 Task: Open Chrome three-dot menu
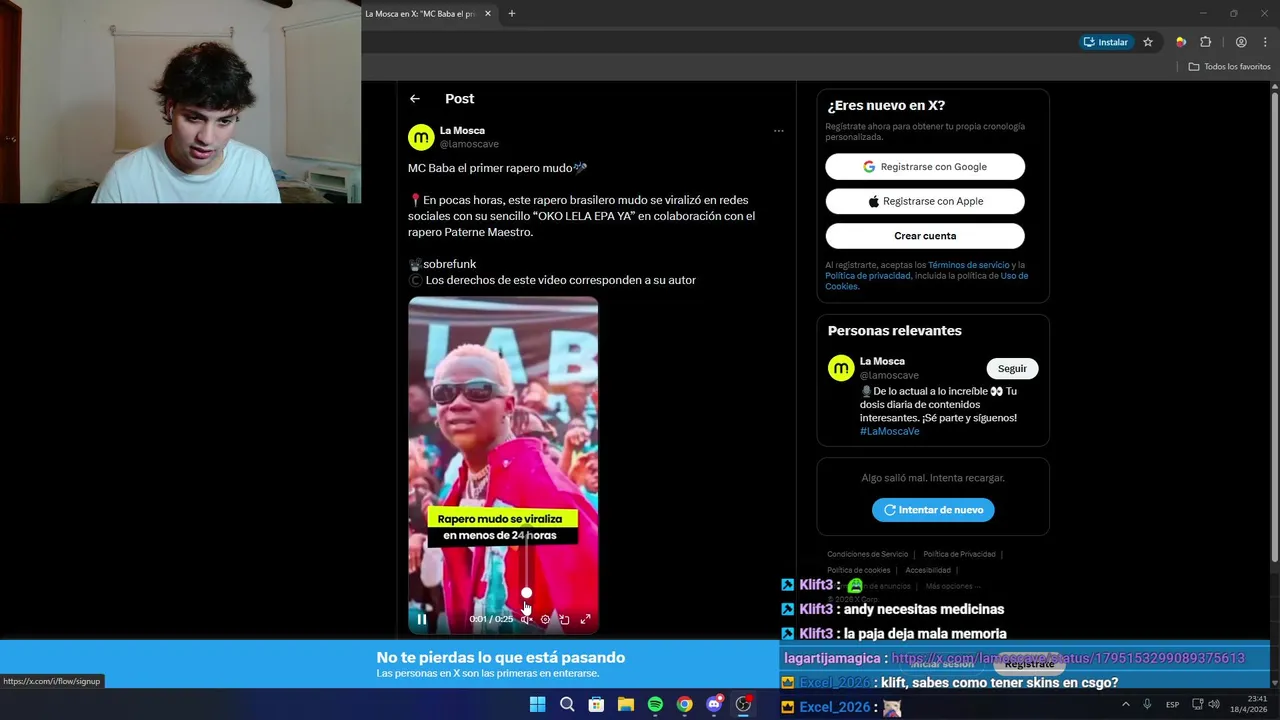(1265, 42)
